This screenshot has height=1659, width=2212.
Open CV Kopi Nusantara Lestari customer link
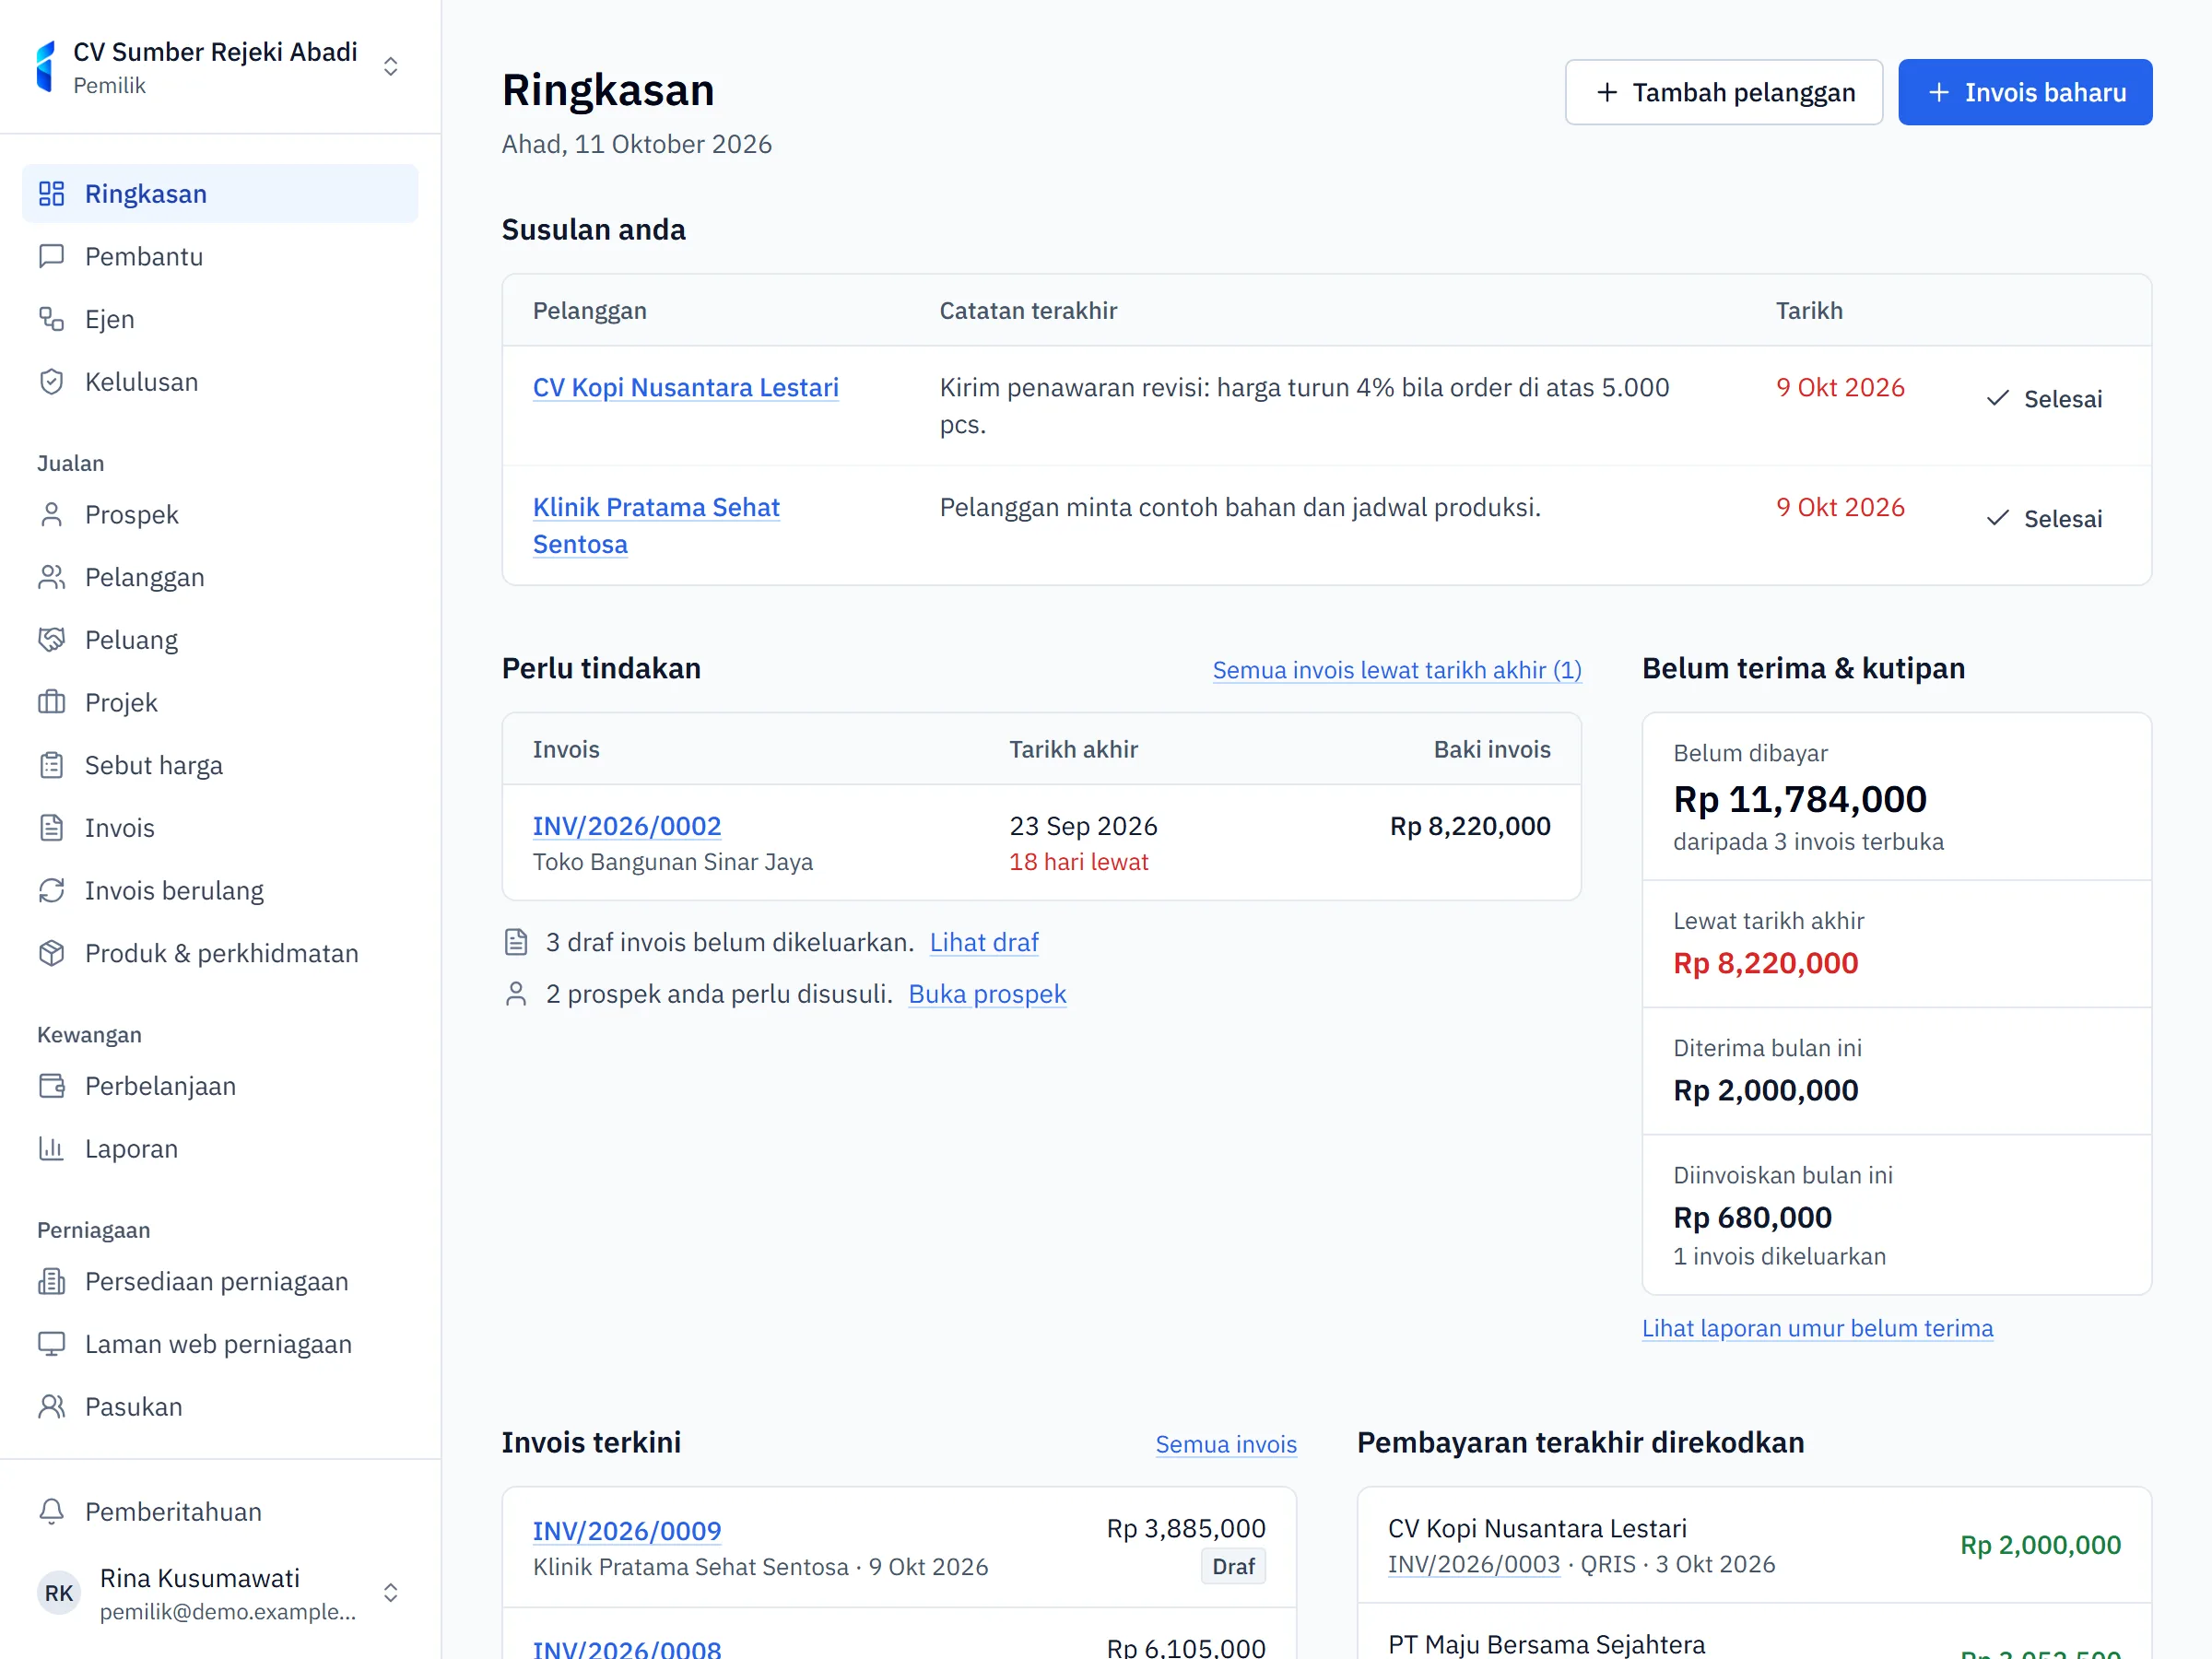685,388
